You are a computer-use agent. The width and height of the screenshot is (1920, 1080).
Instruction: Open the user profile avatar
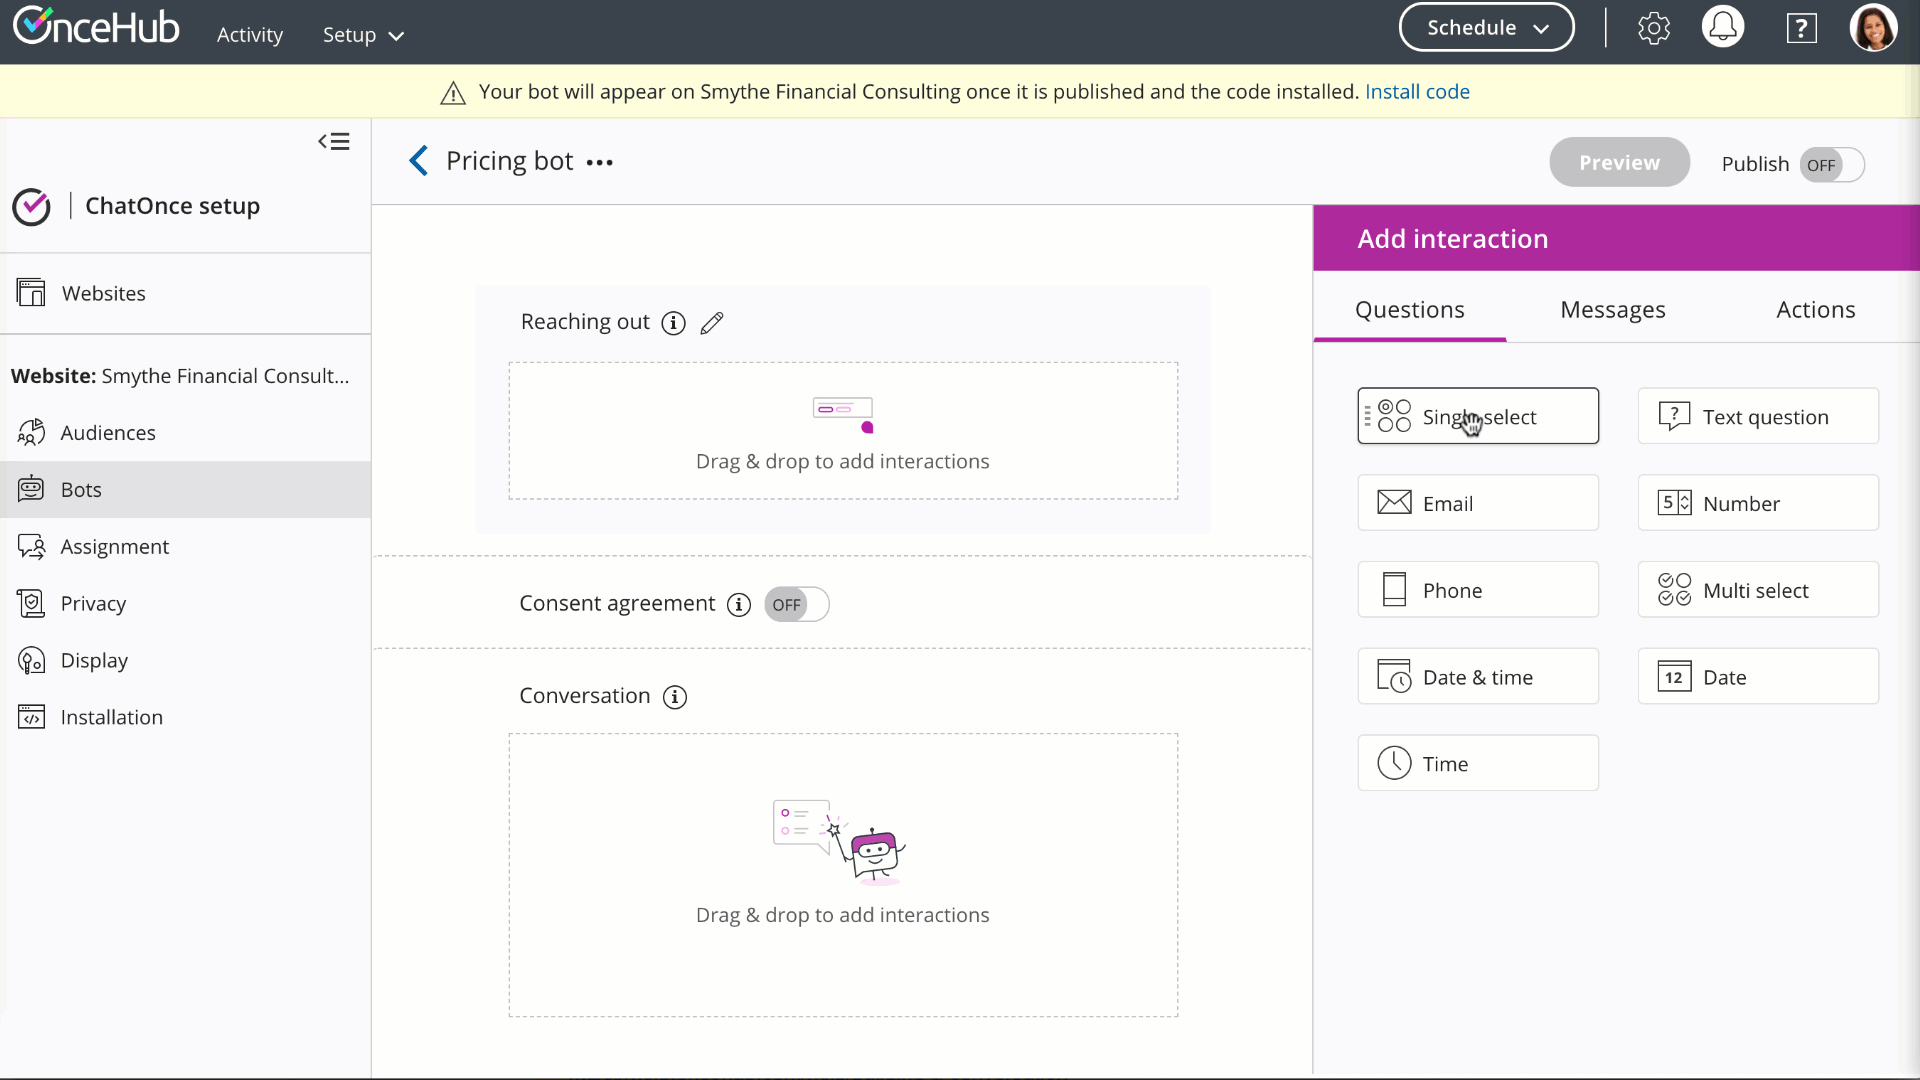coord(1873,28)
